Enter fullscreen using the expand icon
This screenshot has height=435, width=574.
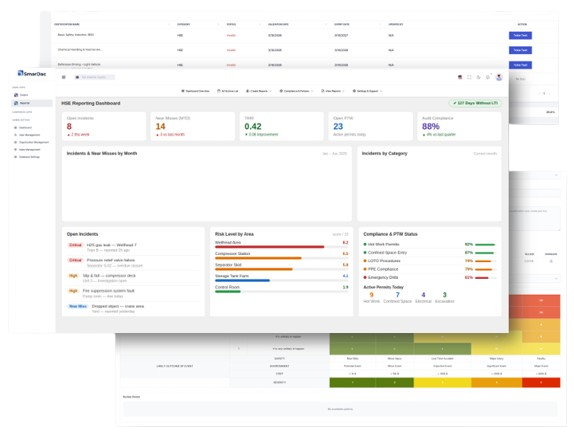pyautogui.click(x=469, y=77)
